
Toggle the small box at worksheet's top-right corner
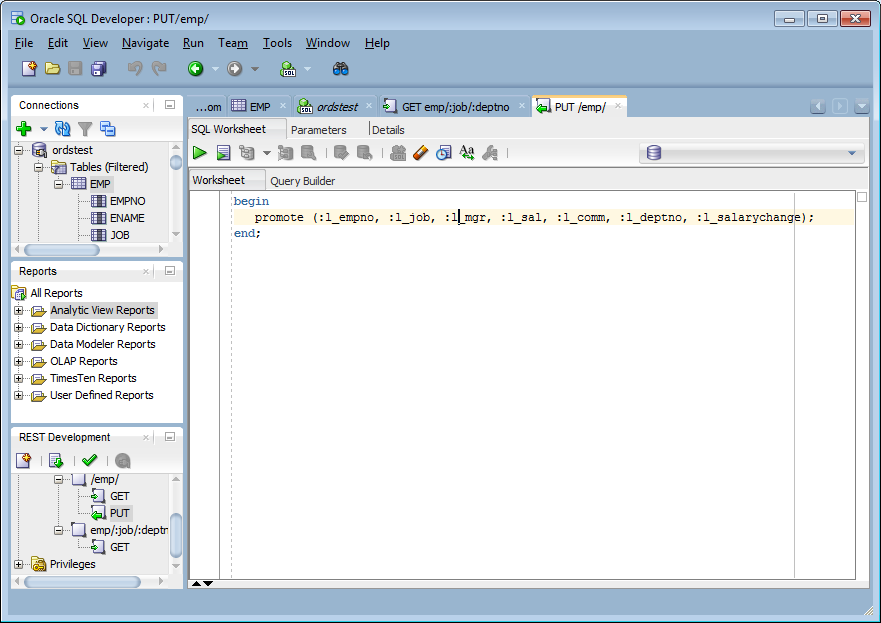pyautogui.click(x=862, y=197)
